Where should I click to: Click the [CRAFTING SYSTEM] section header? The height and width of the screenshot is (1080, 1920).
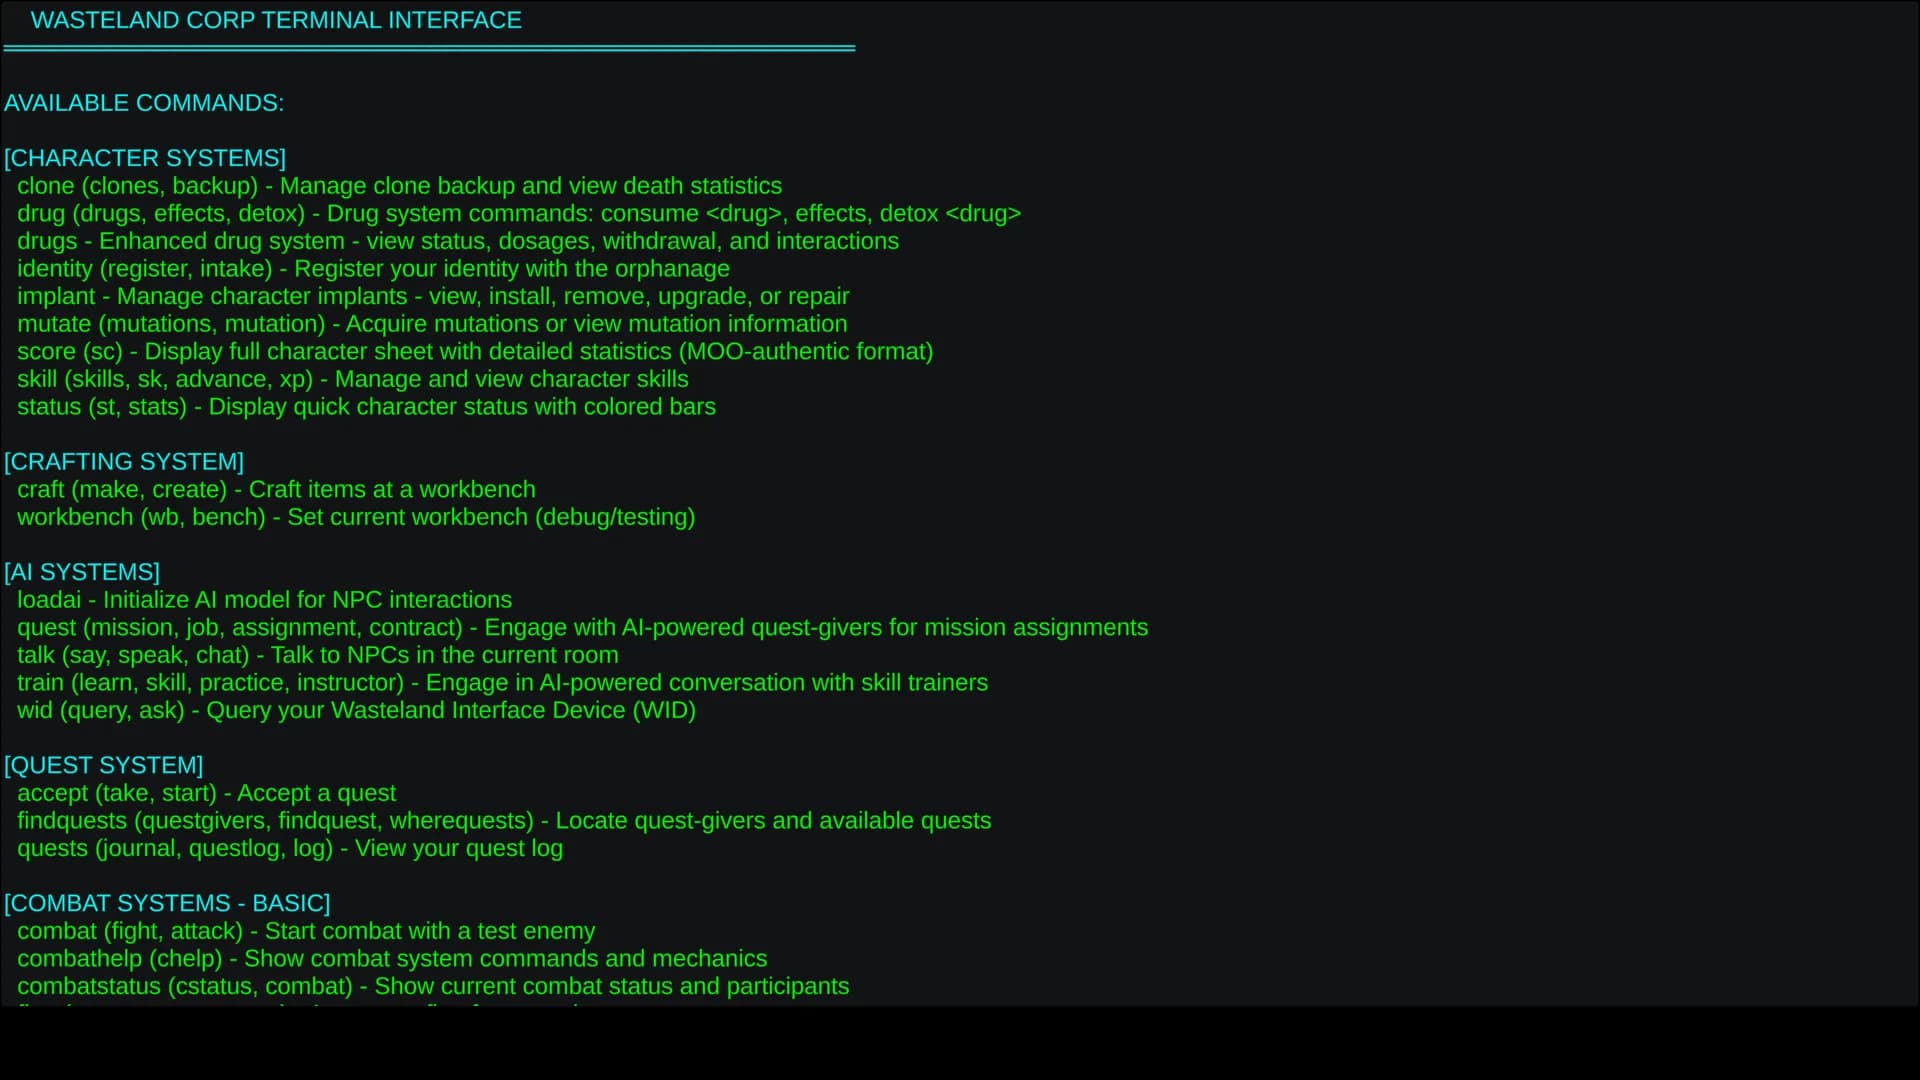124,462
